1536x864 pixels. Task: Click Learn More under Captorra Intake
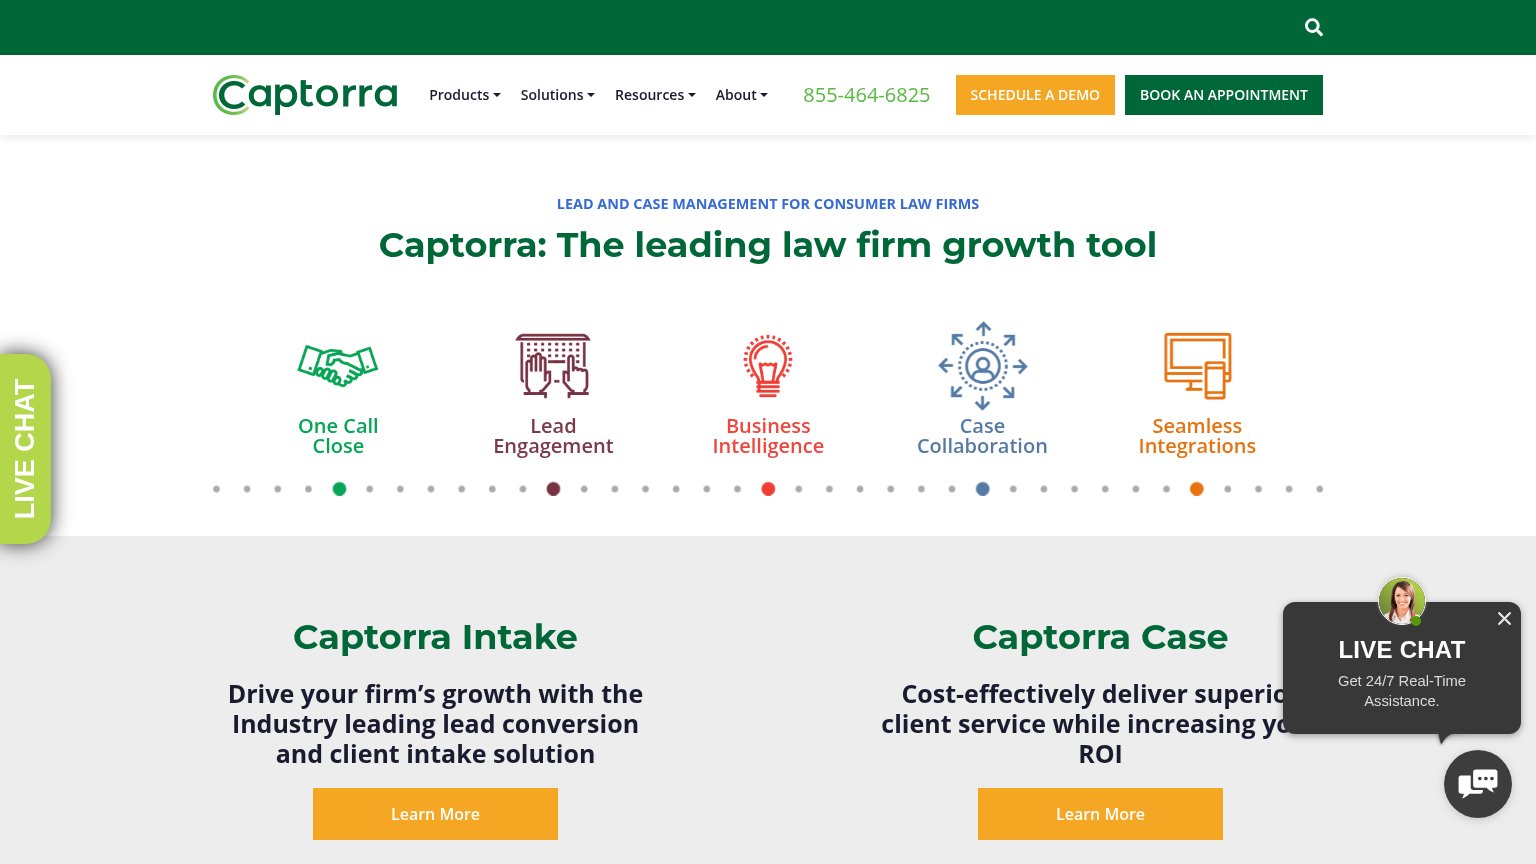(435, 814)
